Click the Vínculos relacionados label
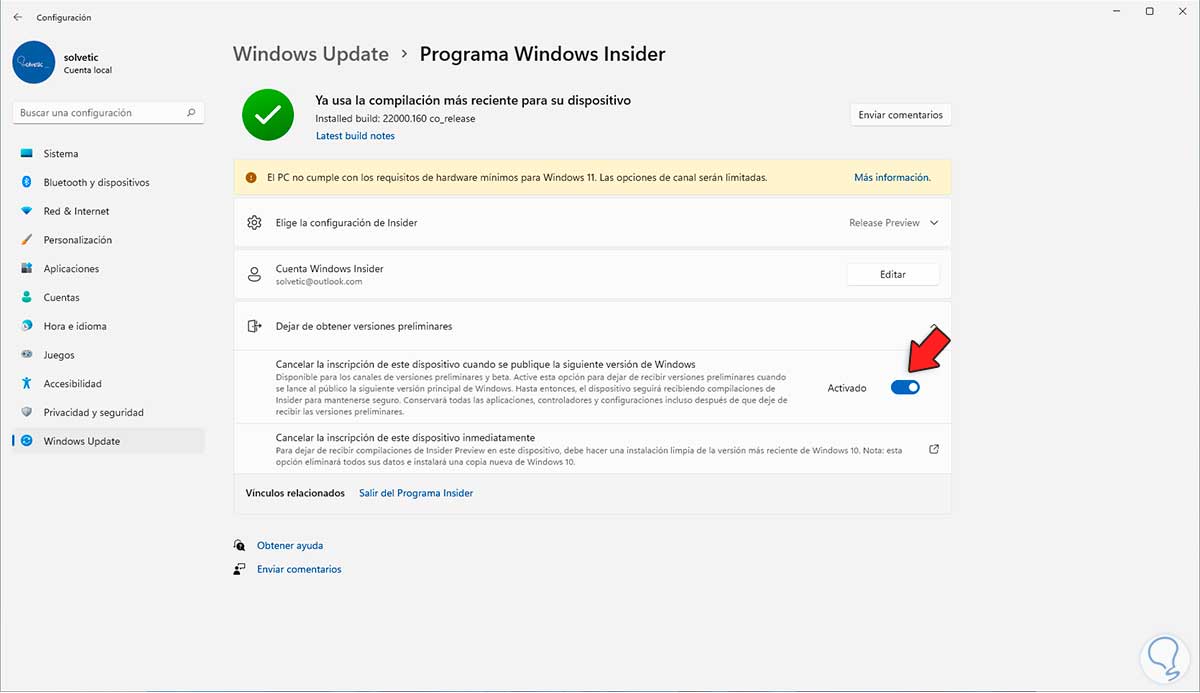This screenshot has height=693, width=1200. pyautogui.click(x=295, y=493)
